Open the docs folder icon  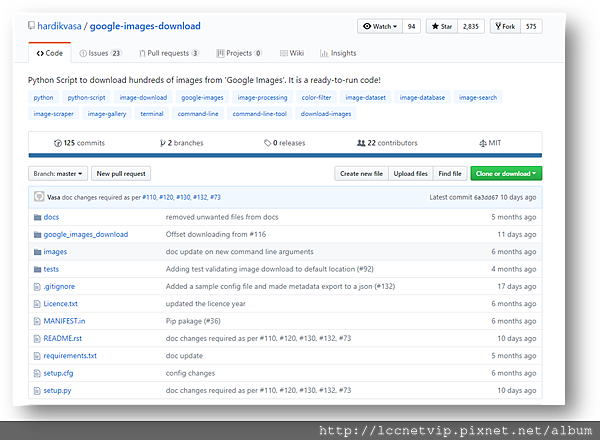click(37, 217)
